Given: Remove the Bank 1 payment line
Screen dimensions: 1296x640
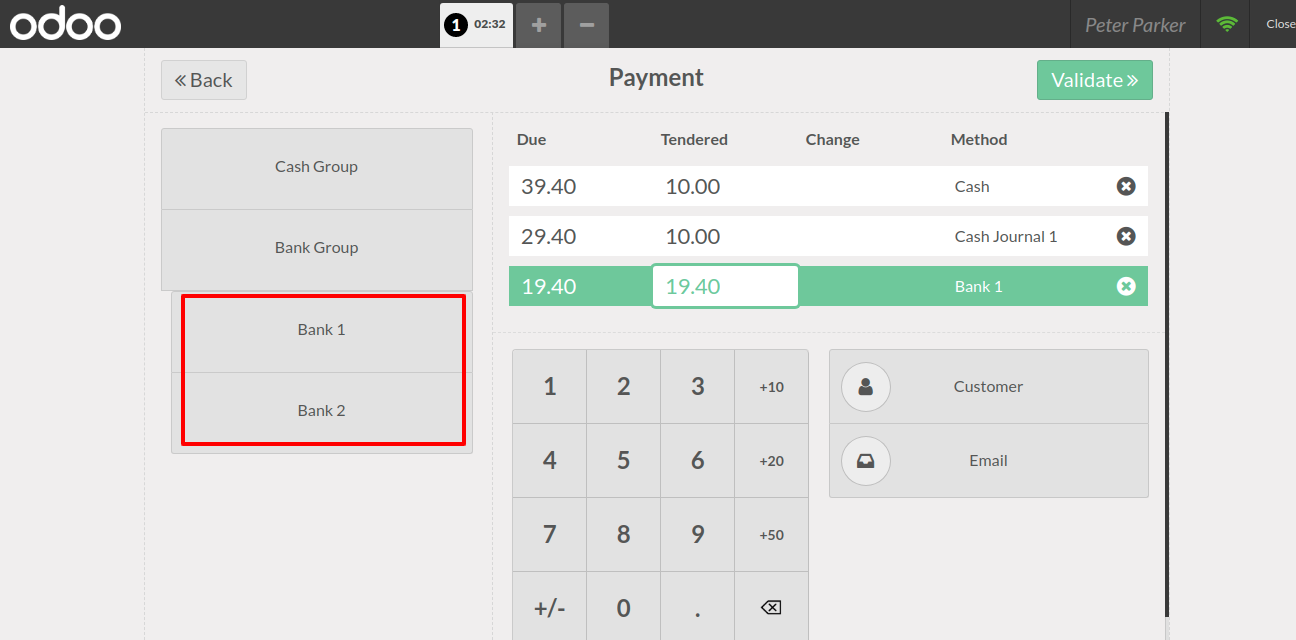Looking at the screenshot, I should [x=1126, y=286].
